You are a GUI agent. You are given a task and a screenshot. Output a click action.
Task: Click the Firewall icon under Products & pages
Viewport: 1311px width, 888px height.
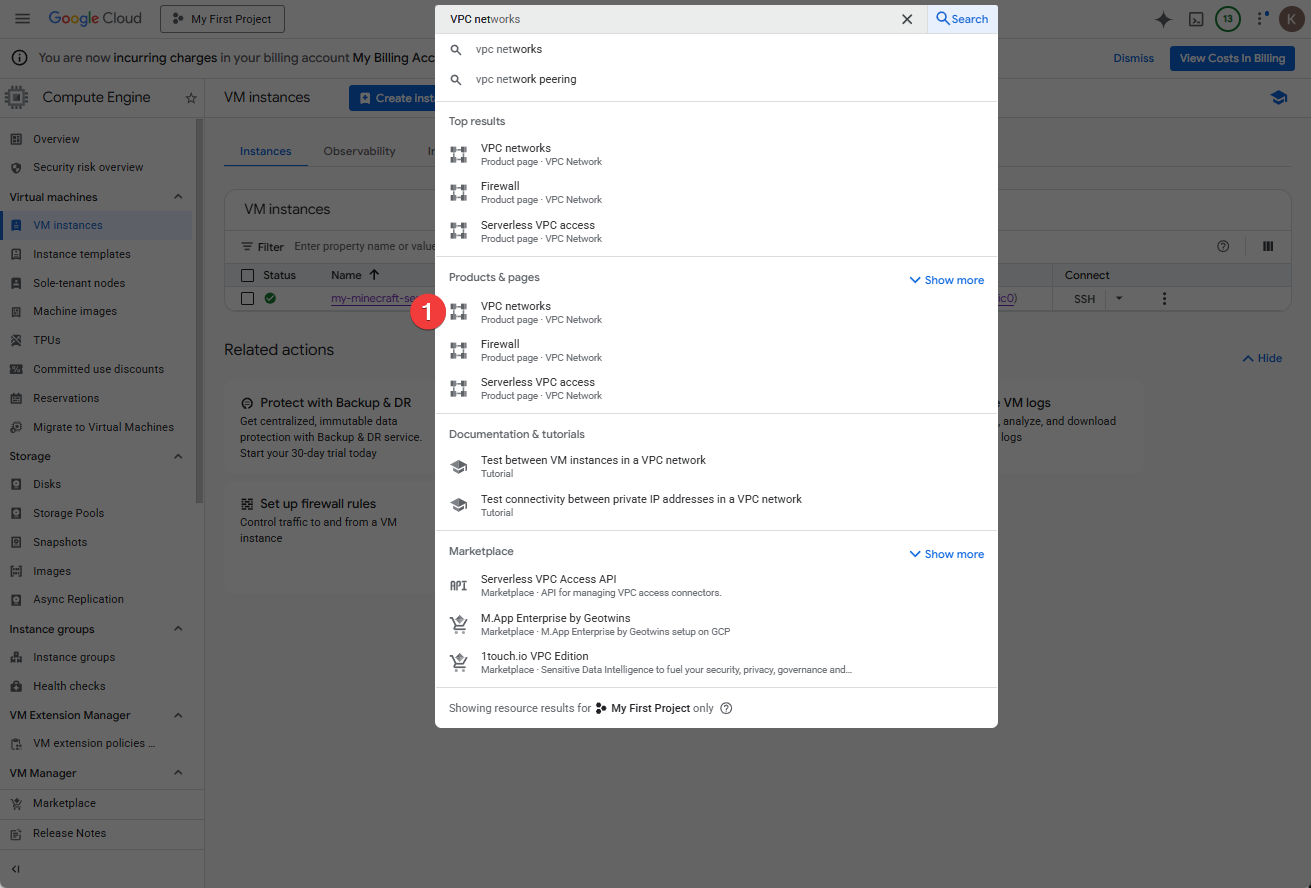coord(459,350)
